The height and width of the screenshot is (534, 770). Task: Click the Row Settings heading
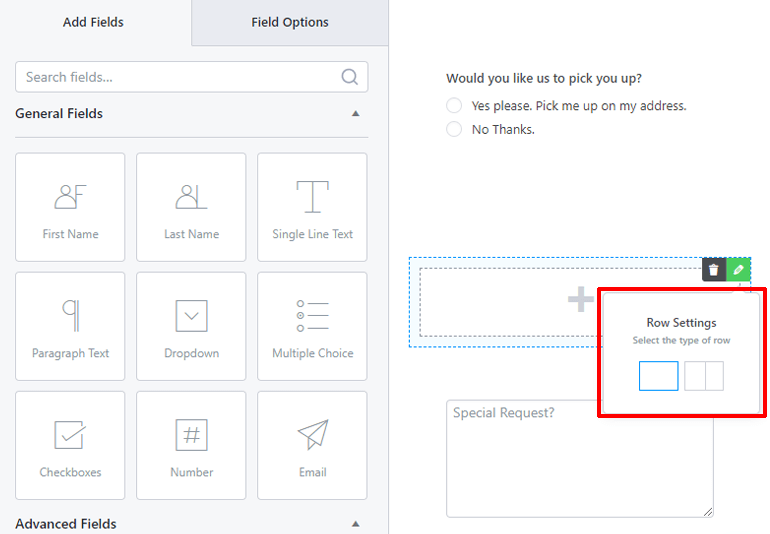click(x=681, y=323)
